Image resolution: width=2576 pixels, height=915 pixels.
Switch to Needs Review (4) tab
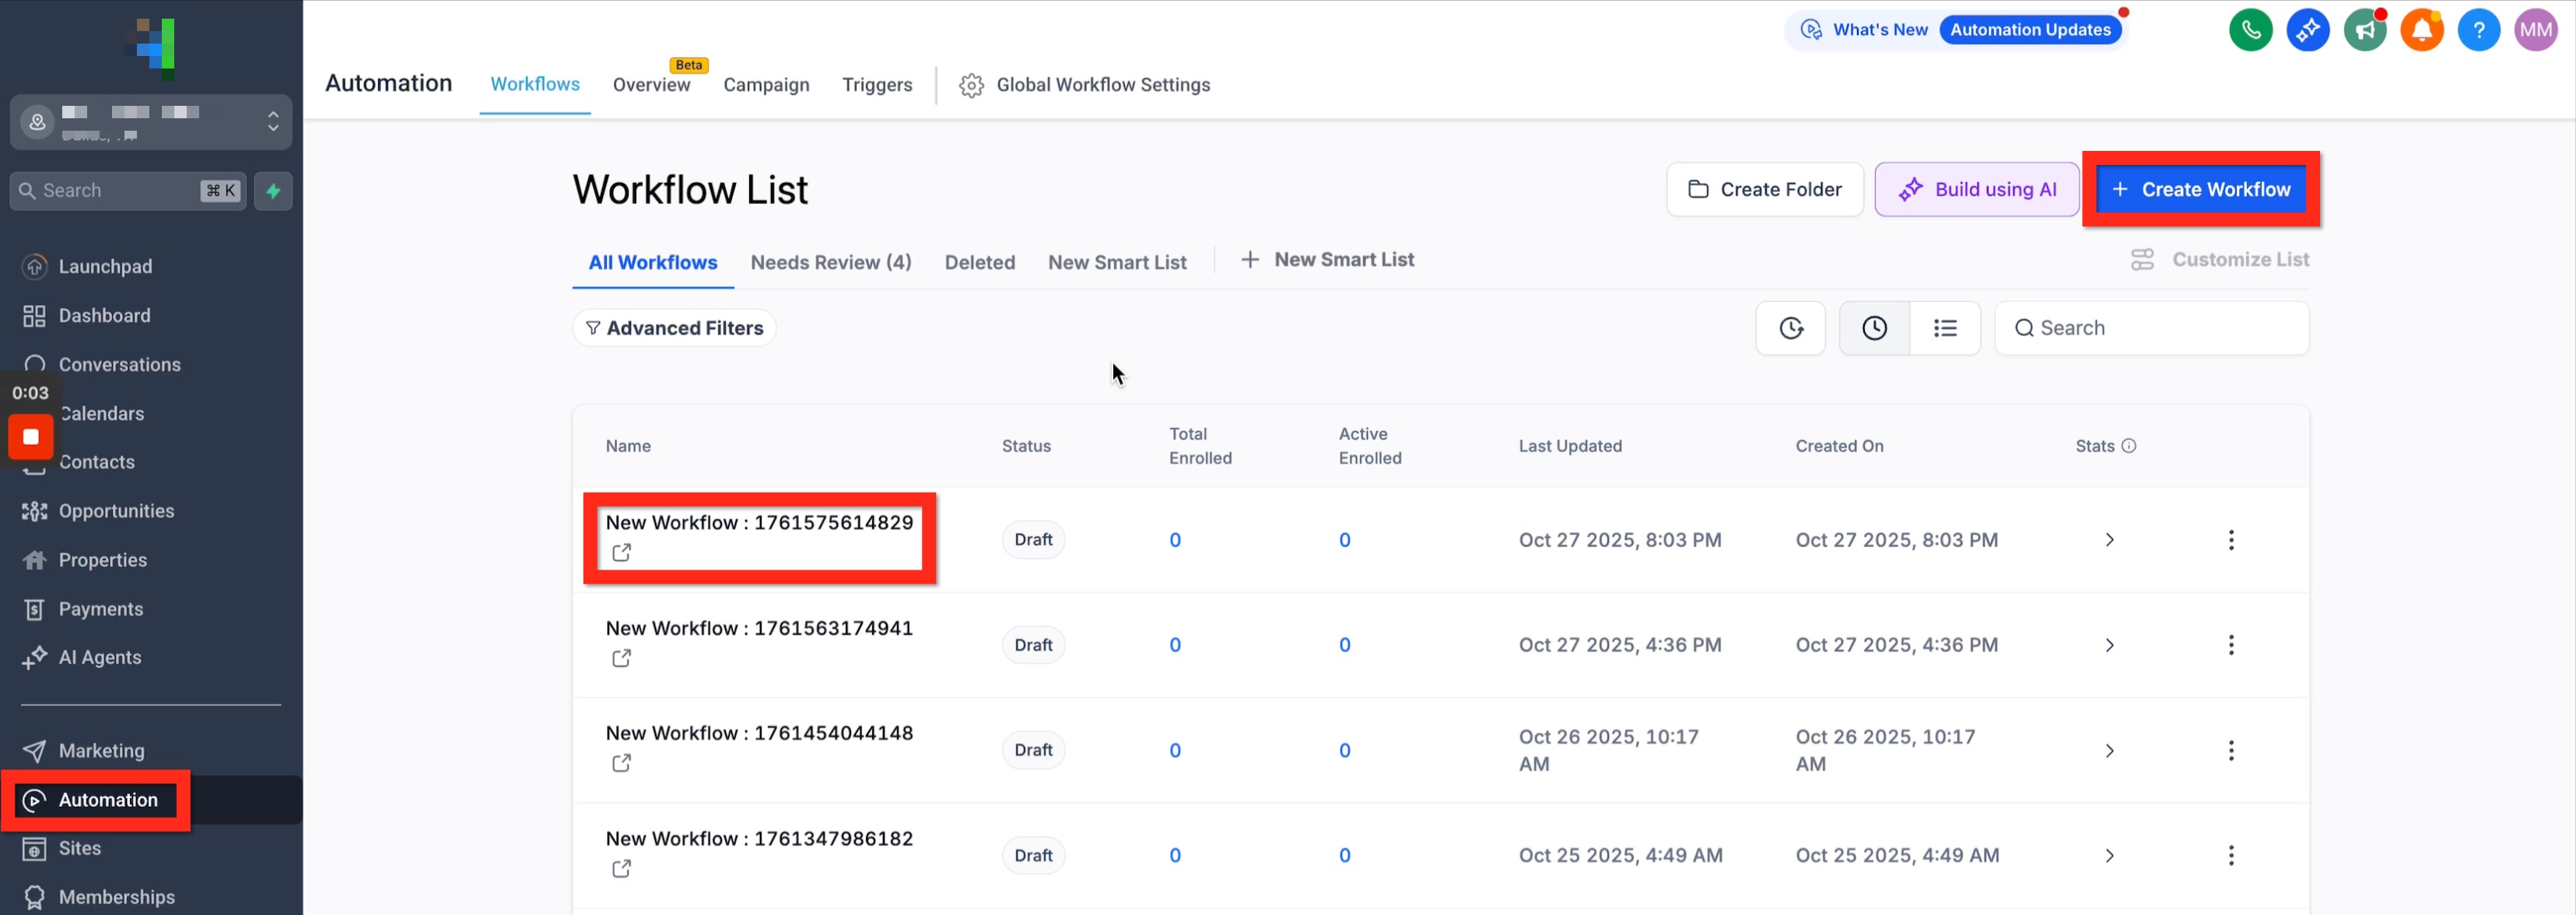(830, 262)
